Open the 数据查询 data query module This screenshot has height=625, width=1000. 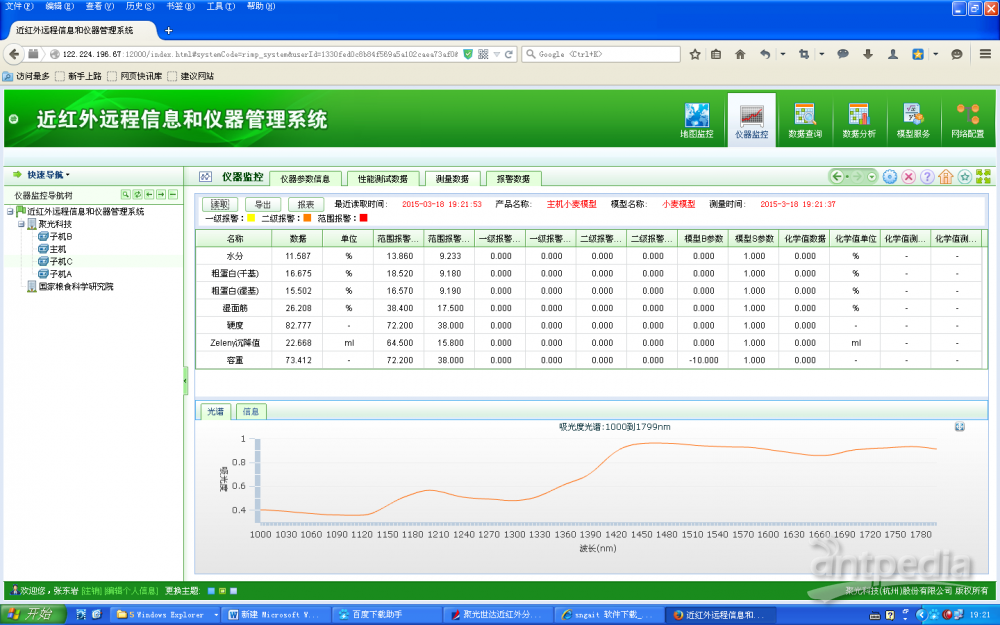[x=804, y=120]
